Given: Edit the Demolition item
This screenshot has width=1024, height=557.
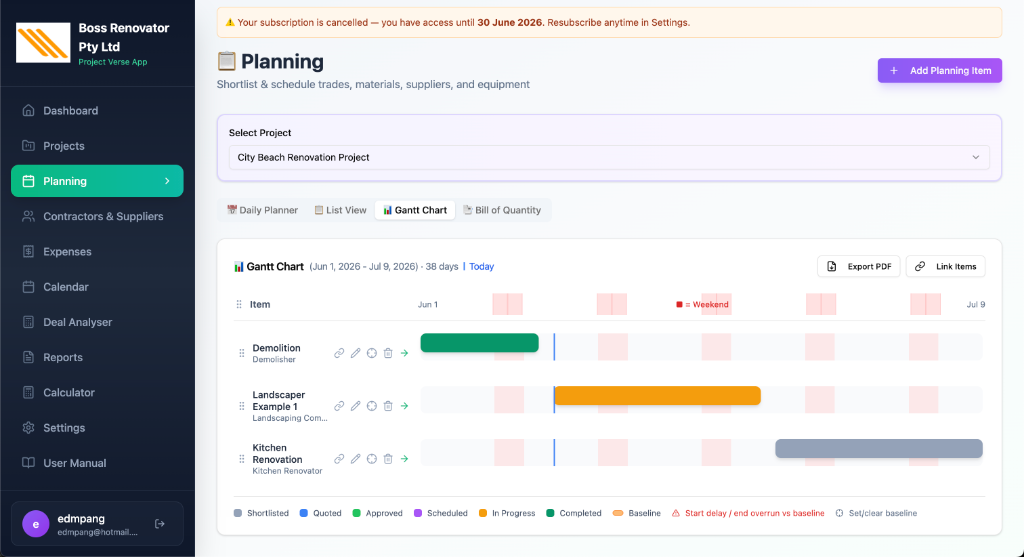Looking at the screenshot, I should (355, 353).
